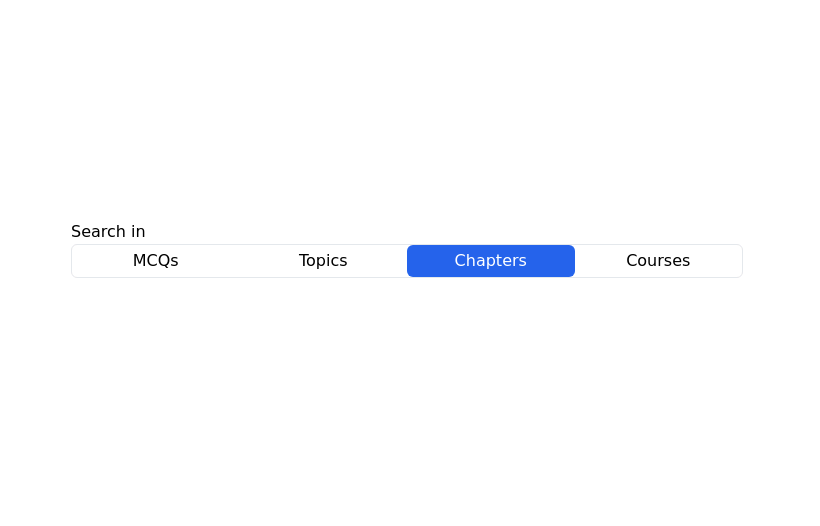The width and height of the screenshot is (820, 526).
Task: Click the "Search in" label
Action: pyautogui.click(x=108, y=232)
